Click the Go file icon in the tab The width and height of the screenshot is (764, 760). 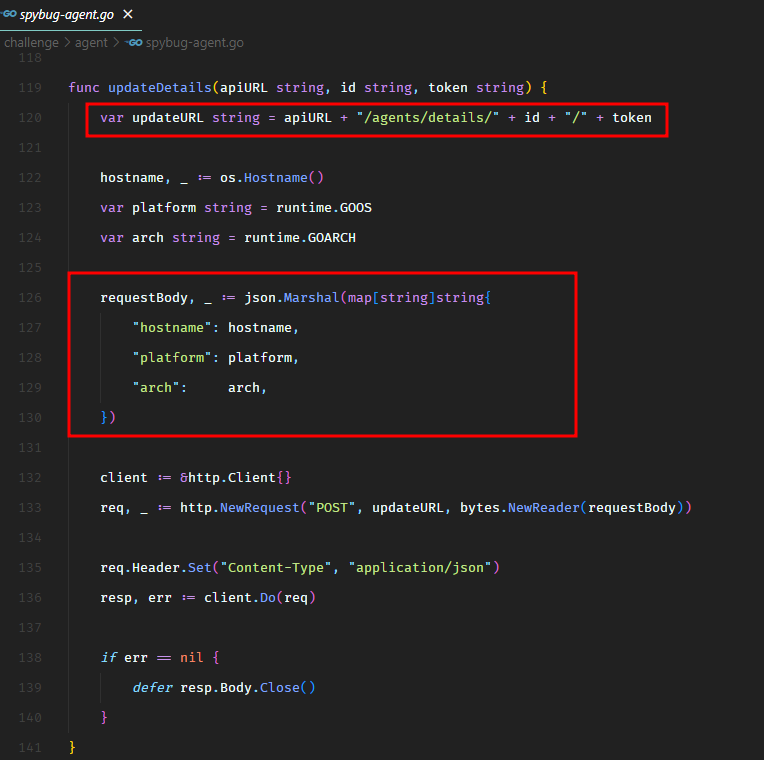(9, 15)
